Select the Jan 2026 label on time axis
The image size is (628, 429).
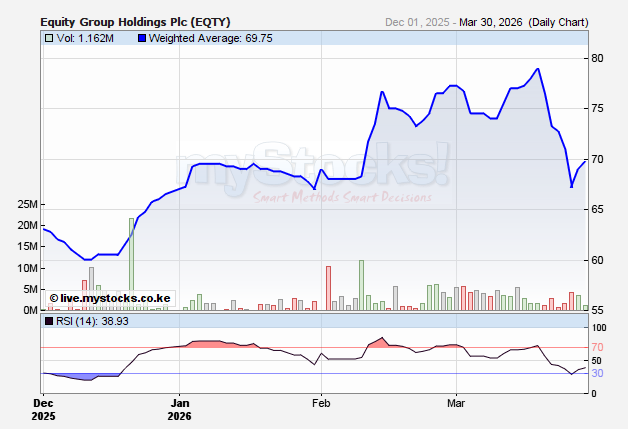[179, 409]
